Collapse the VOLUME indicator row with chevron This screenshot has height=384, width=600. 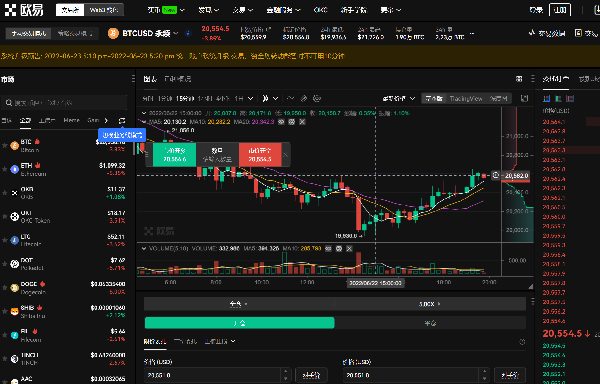tap(144, 249)
